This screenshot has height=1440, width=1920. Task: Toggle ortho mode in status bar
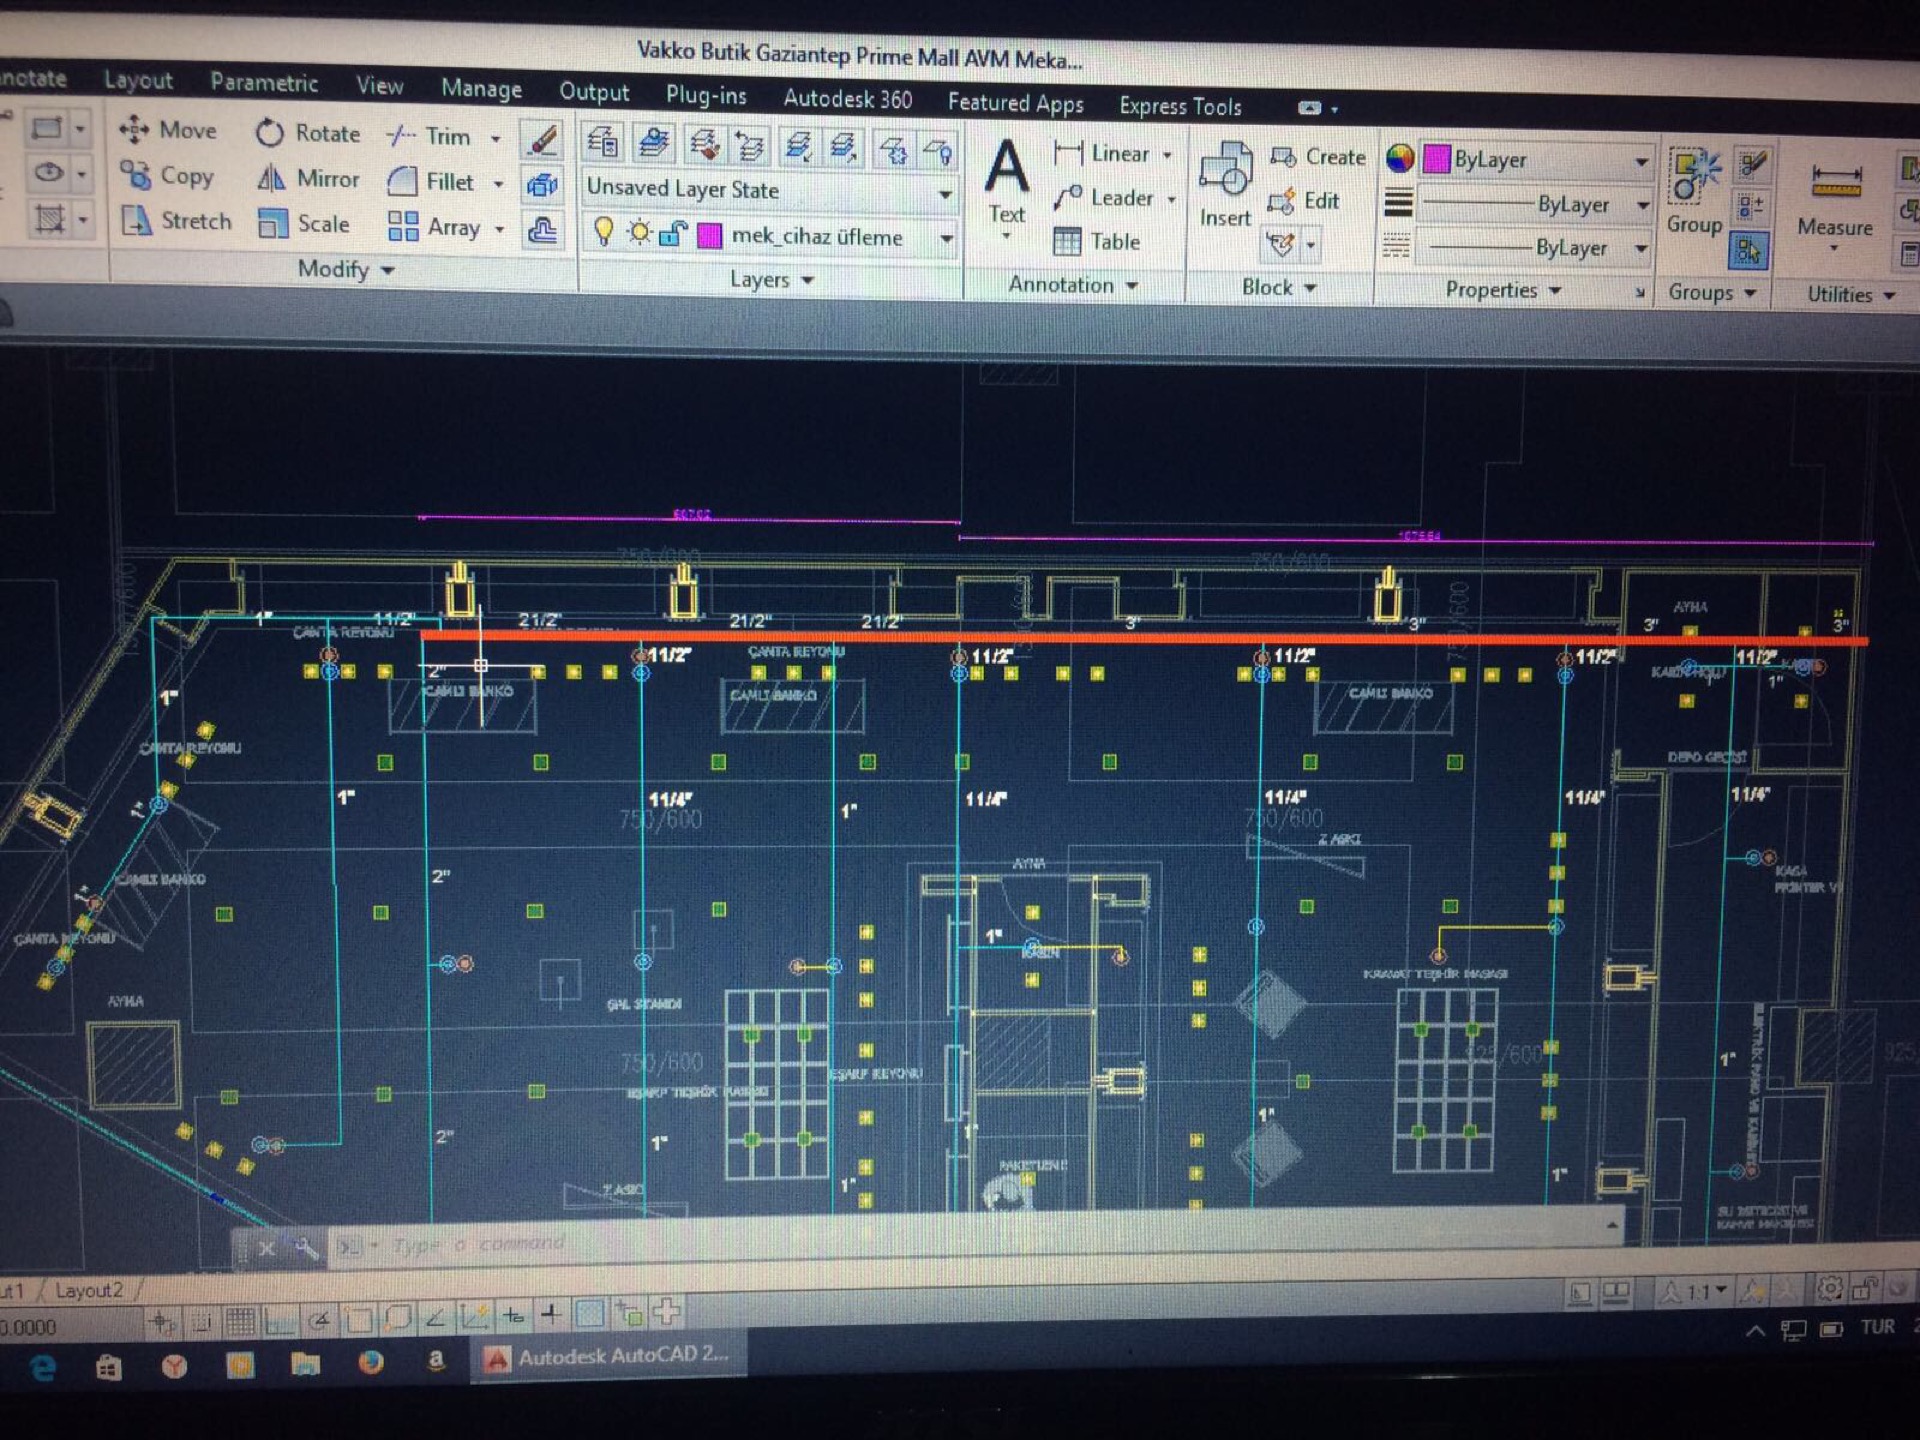tap(279, 1321)
